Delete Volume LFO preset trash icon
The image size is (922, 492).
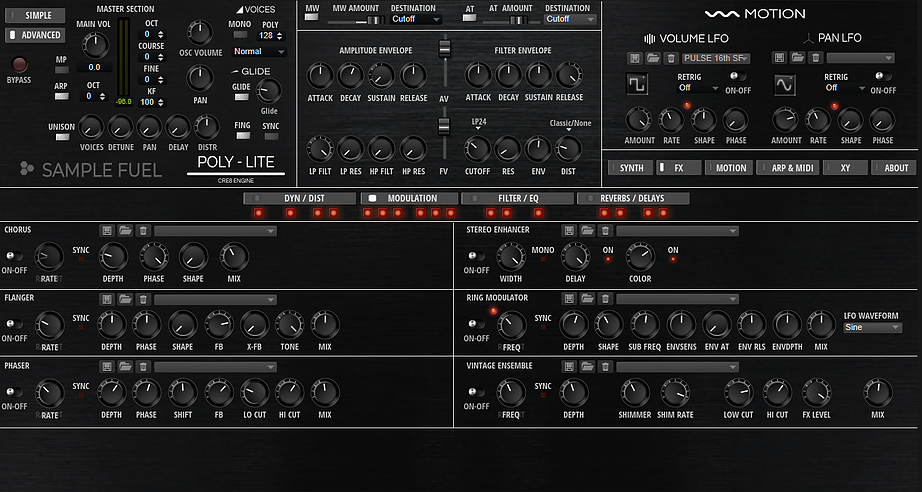(671, 58)
